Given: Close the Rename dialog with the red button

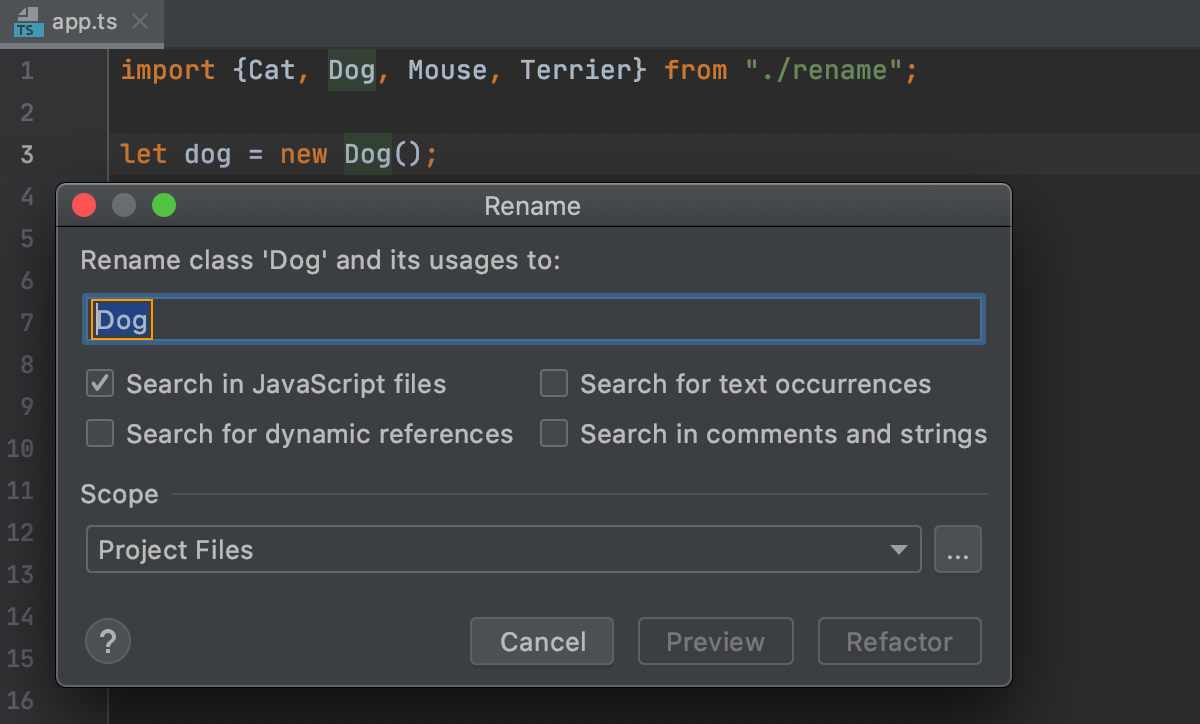Looking at the screenshot, I should 84,206.
